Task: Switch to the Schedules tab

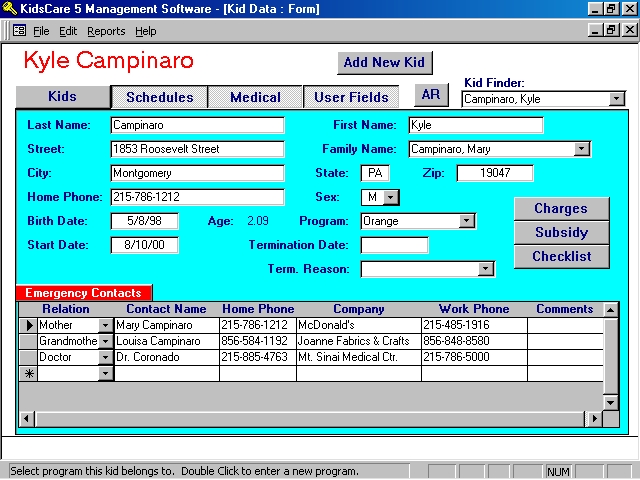Action: tap(160, 97)
